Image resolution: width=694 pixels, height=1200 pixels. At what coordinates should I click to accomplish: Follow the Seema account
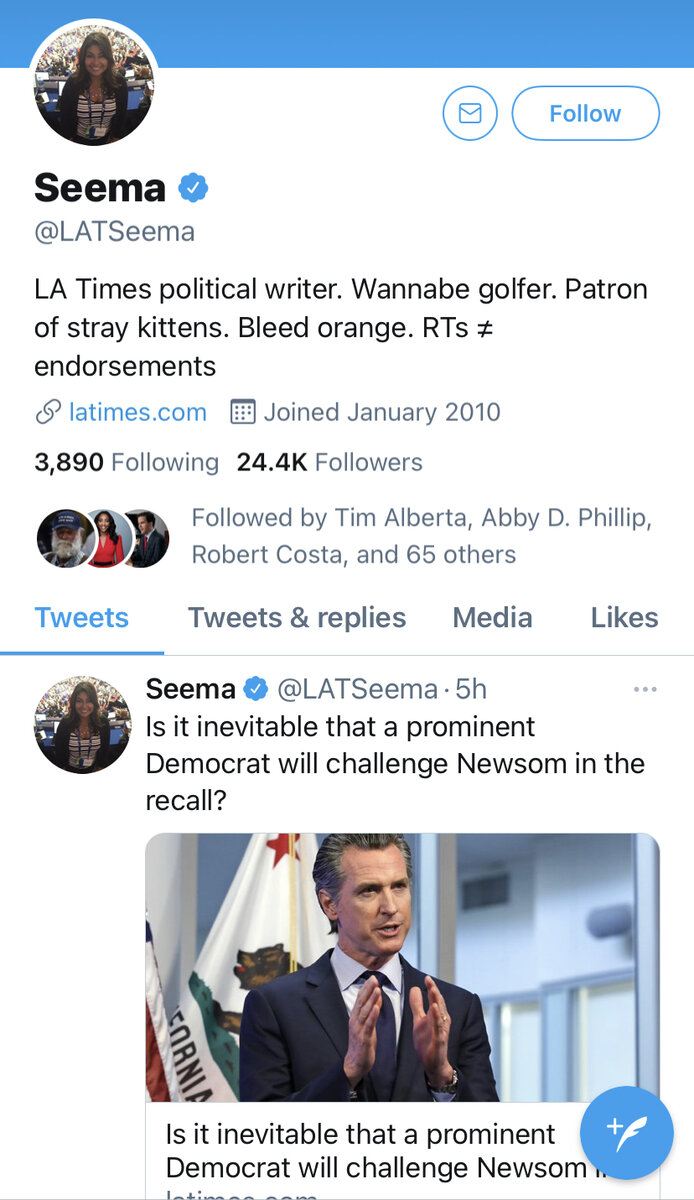(x=585, y=114)
